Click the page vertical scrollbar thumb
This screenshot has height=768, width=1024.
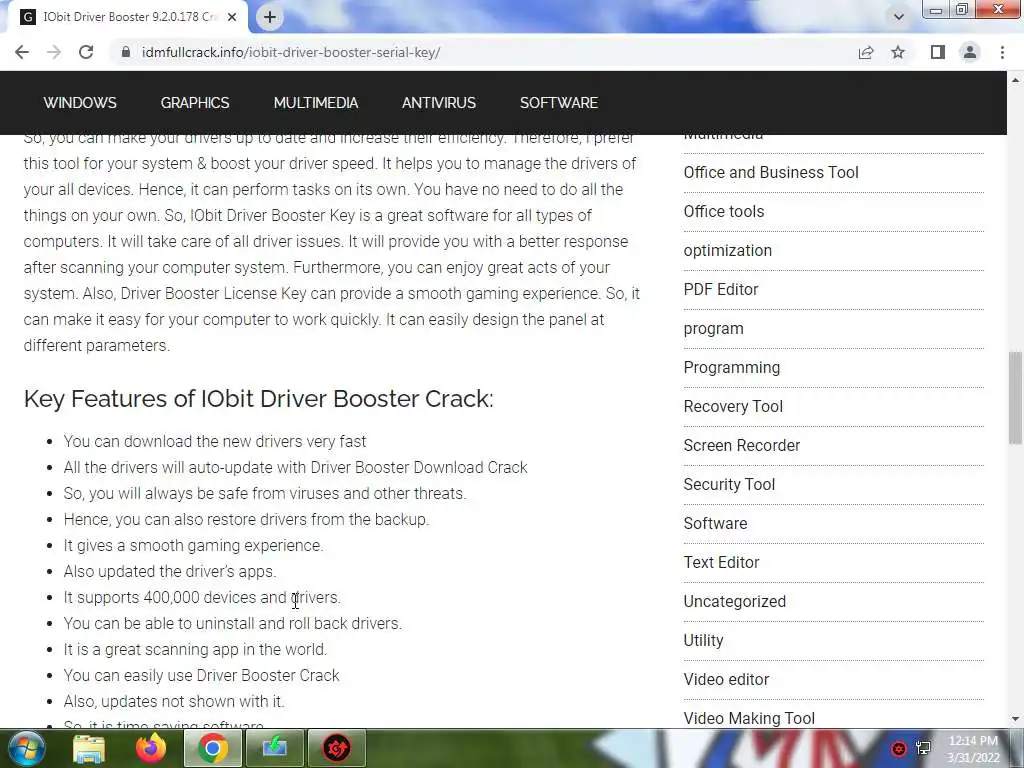(x=1015, y=398)
